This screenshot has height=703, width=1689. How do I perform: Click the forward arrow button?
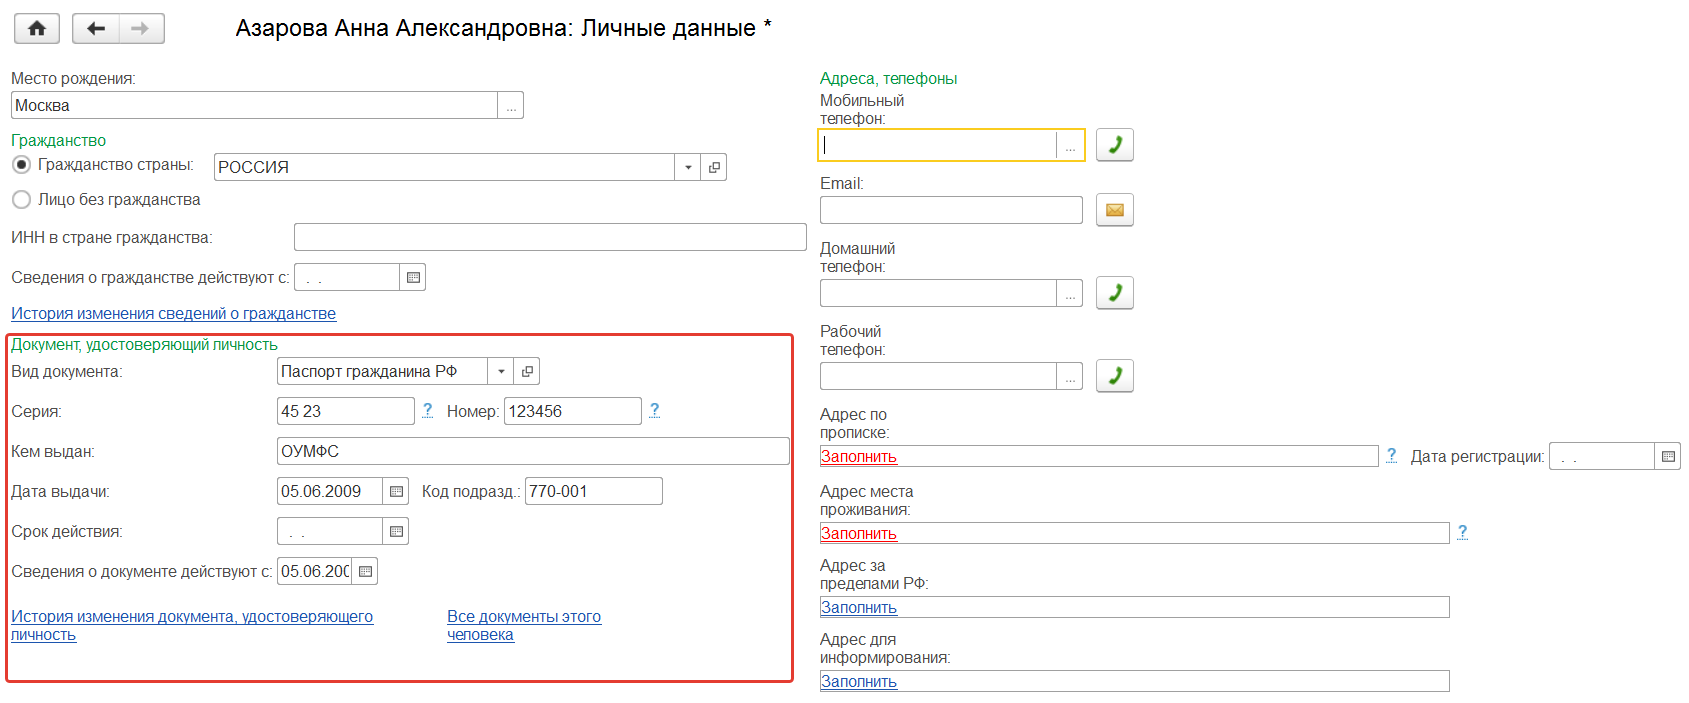point(141,29)
